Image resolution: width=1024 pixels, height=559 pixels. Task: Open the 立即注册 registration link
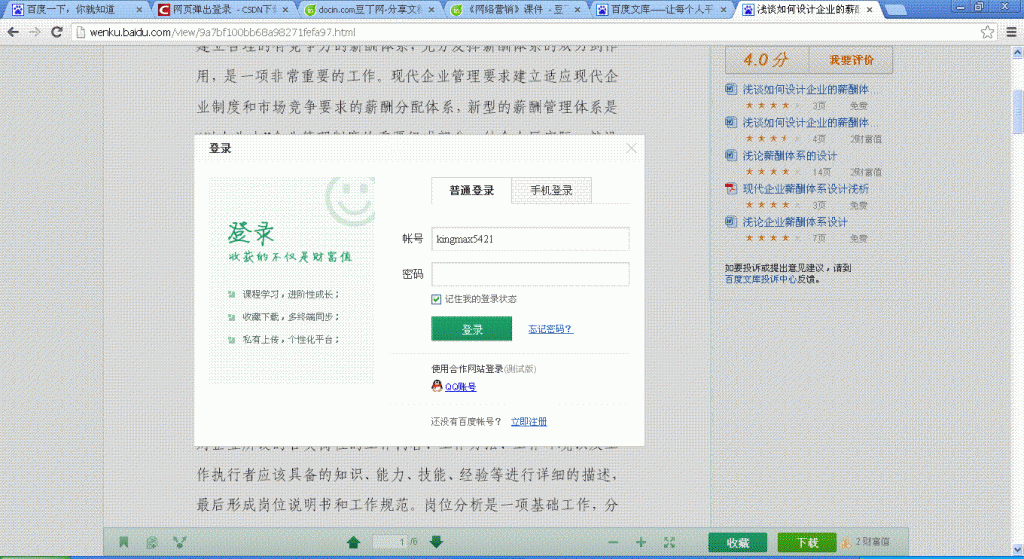click(x=529, y=422)
